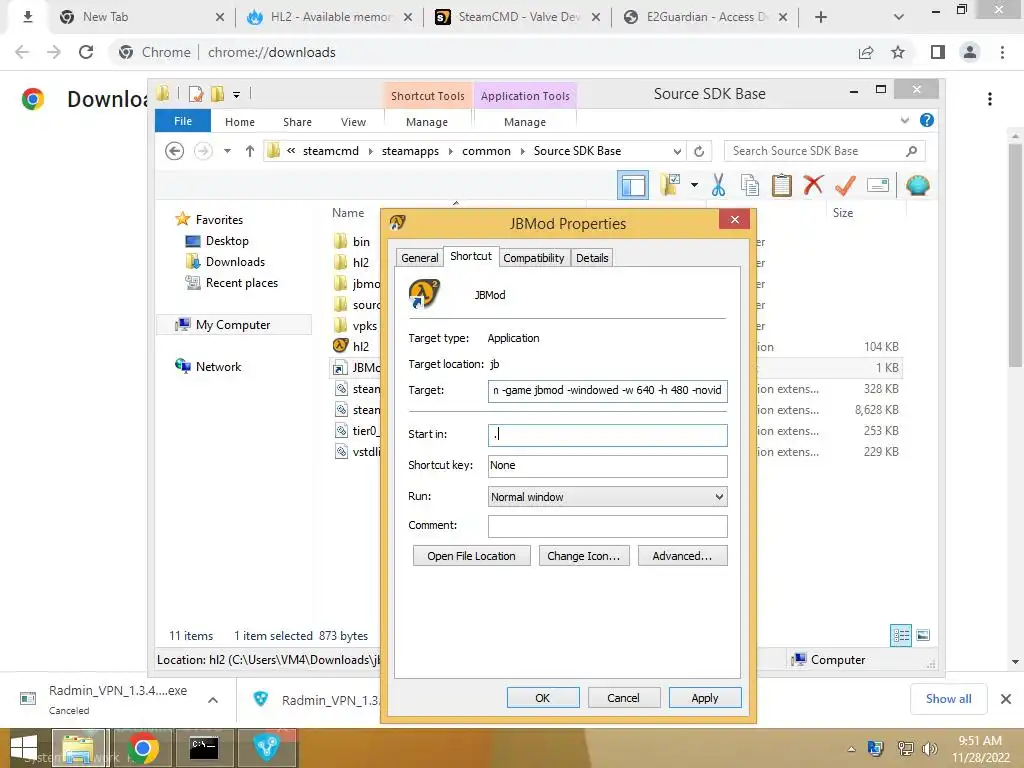Click the Rename icon in Explorer toolbar
The image size is (1024, 768).
click(x=878, y=185)
